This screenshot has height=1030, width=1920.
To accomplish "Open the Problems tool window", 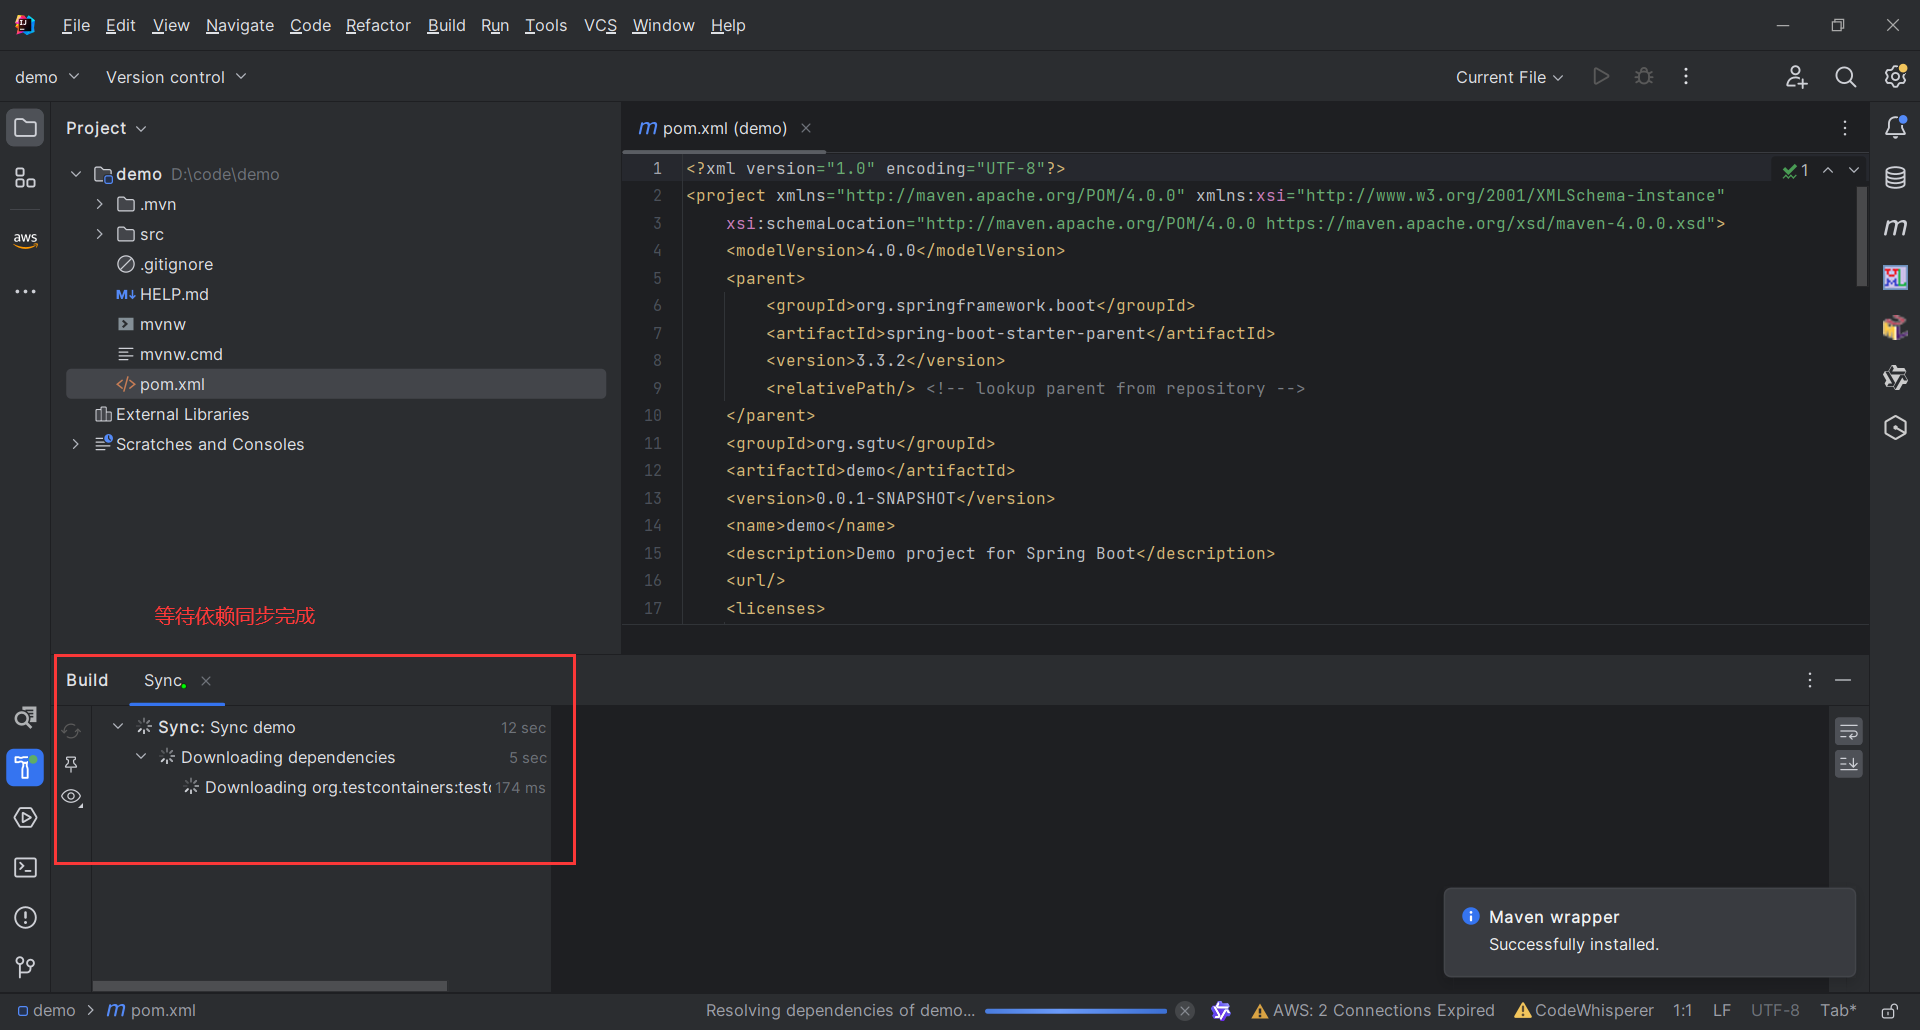I will pyautogui.click(x=26, y=918).
